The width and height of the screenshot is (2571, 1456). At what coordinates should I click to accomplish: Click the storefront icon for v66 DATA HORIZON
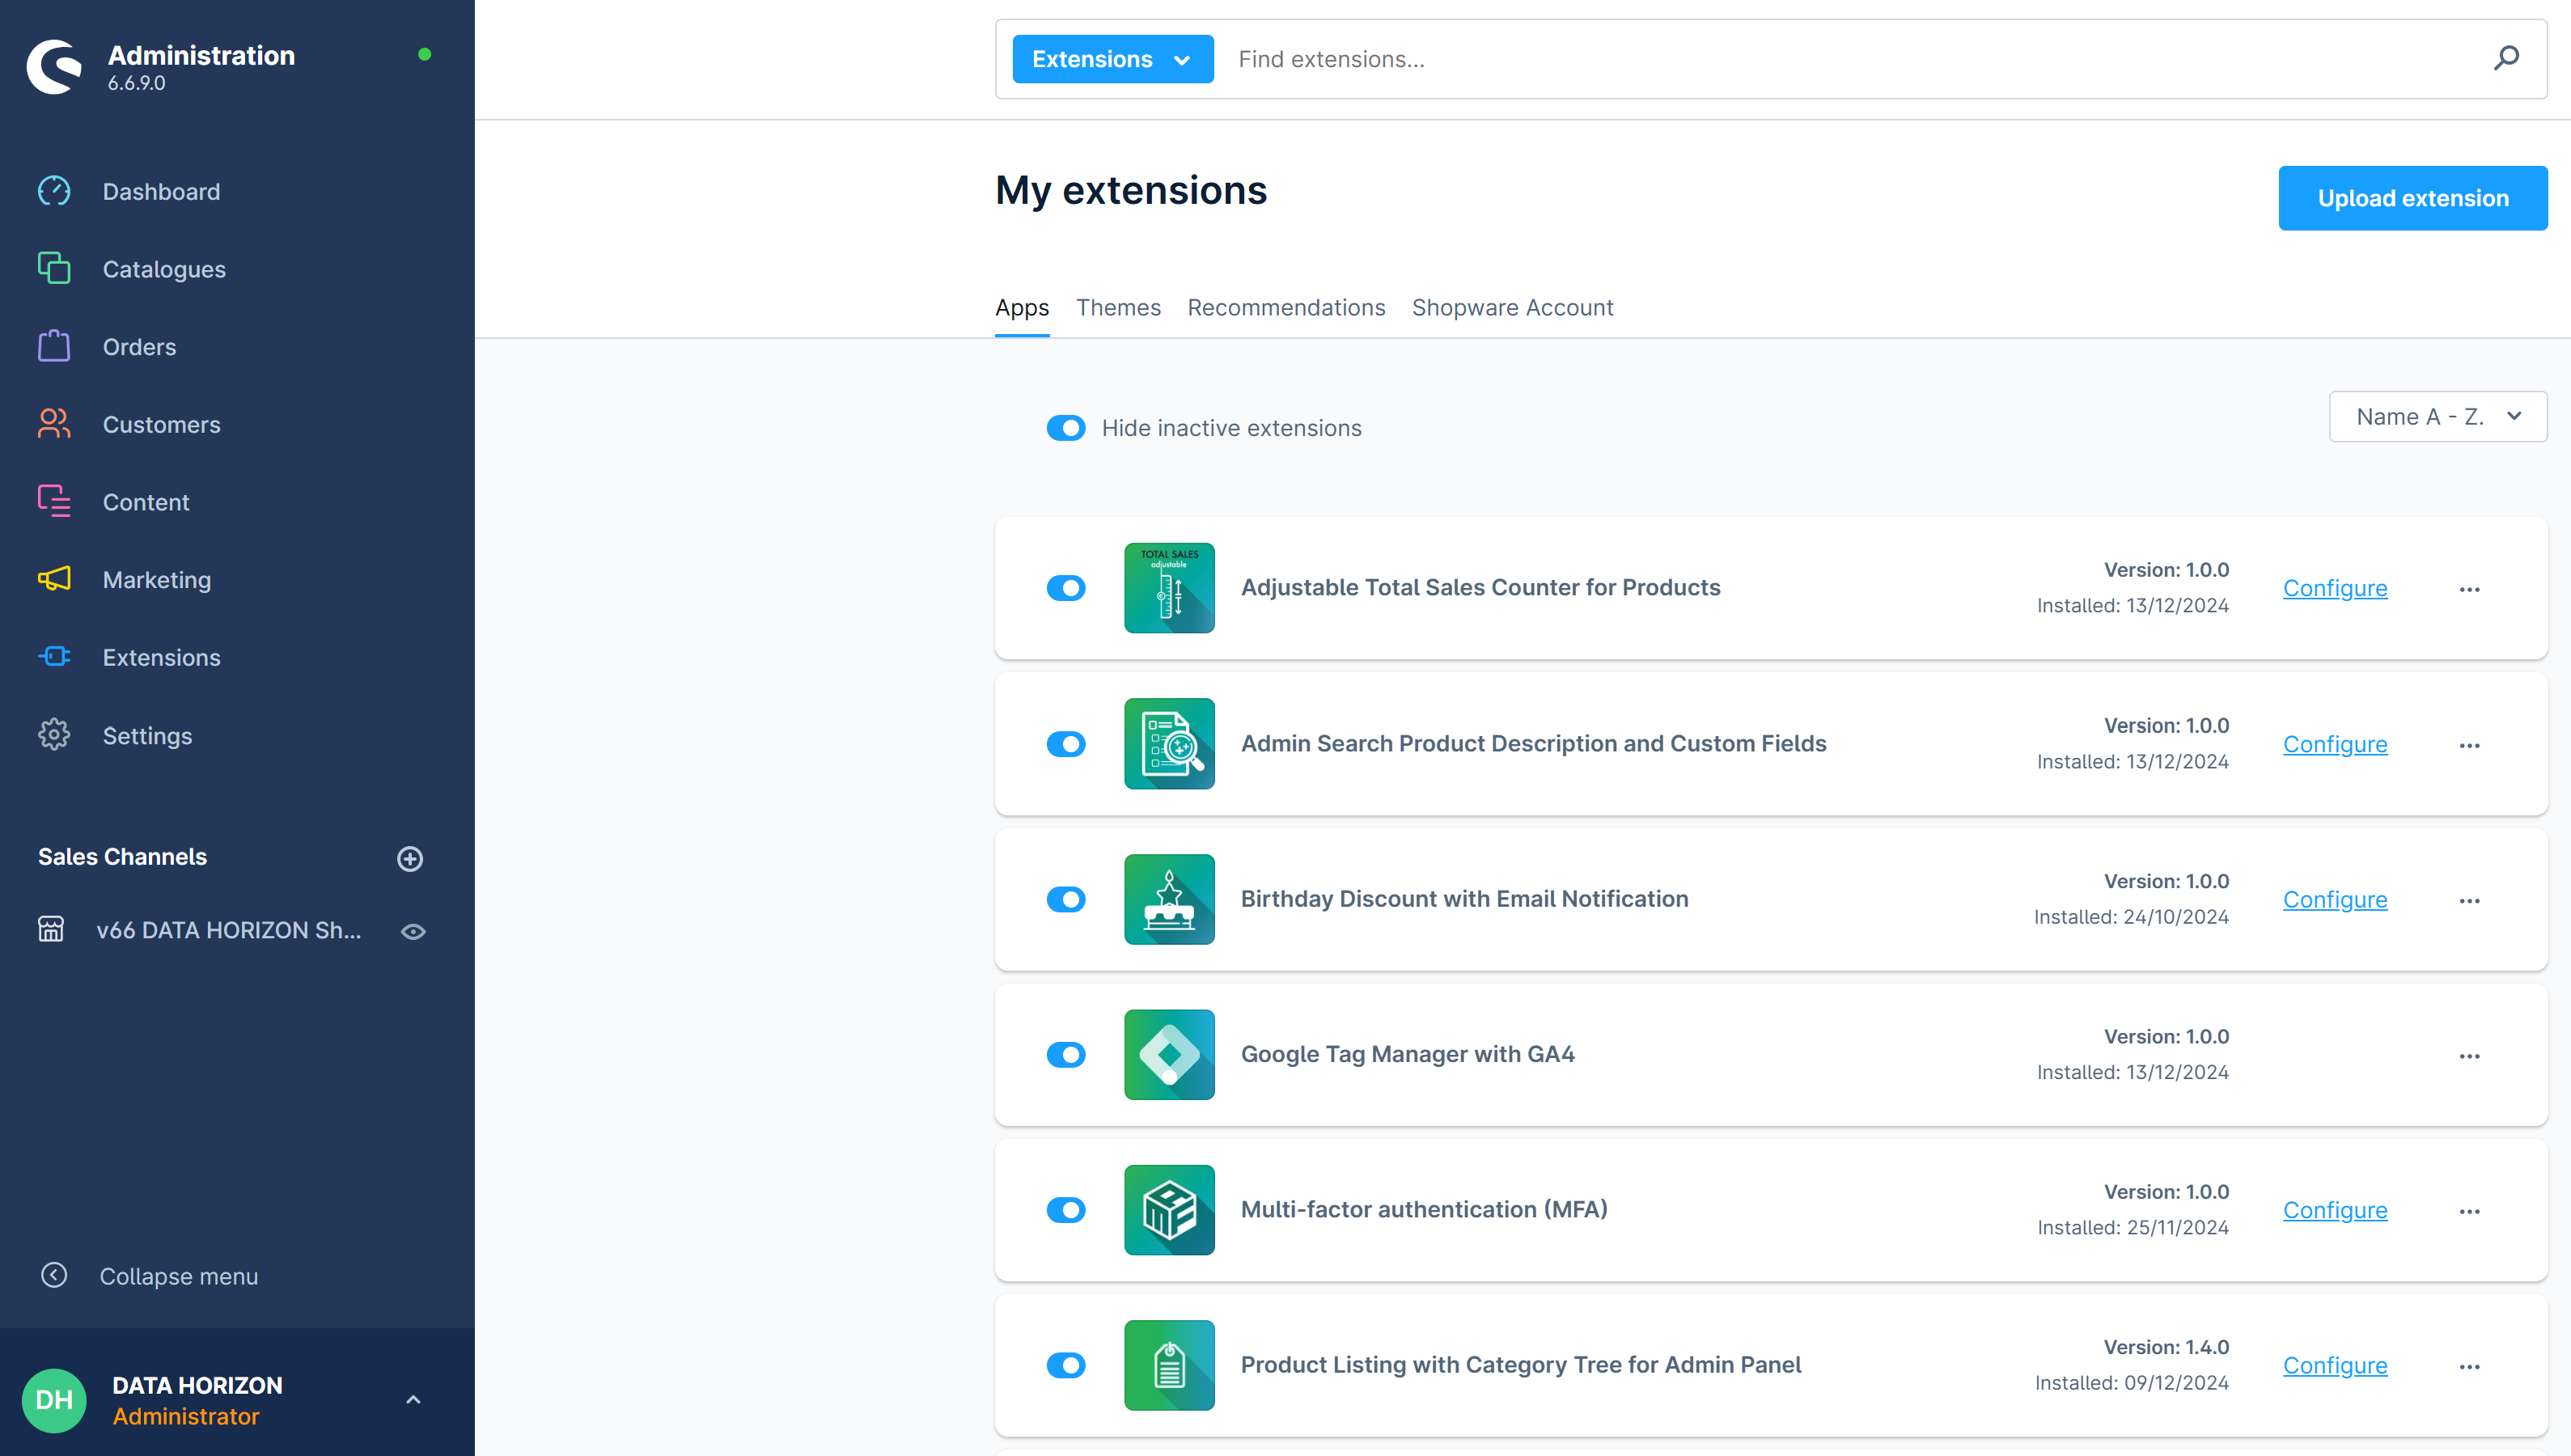click(51, 929)
